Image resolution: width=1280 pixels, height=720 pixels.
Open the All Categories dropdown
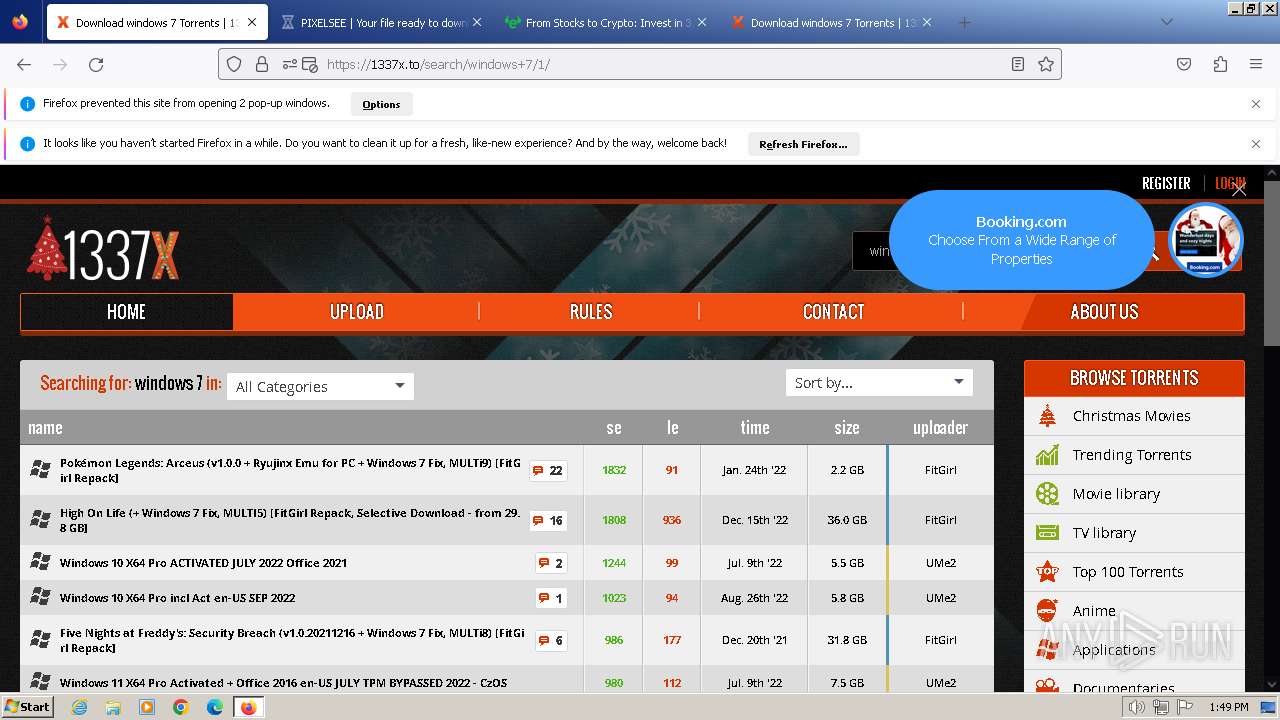[x=320, y=386]
